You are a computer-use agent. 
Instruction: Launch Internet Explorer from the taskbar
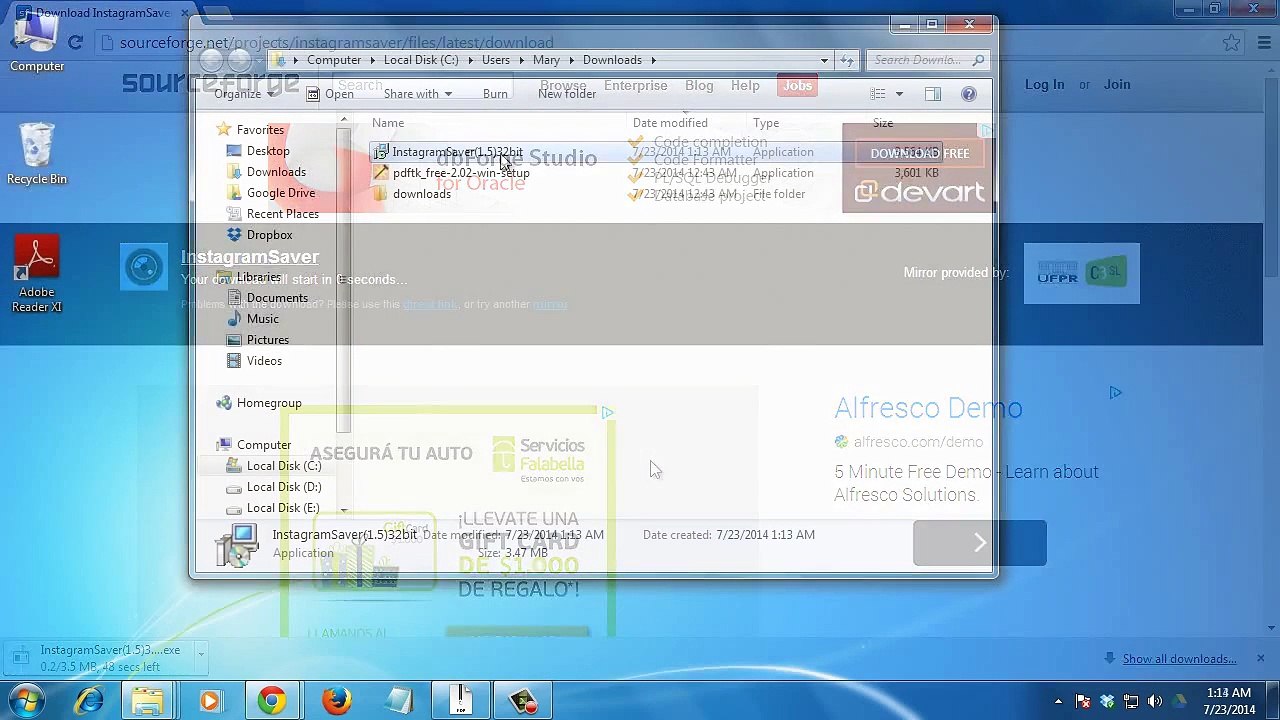(90, 701)
